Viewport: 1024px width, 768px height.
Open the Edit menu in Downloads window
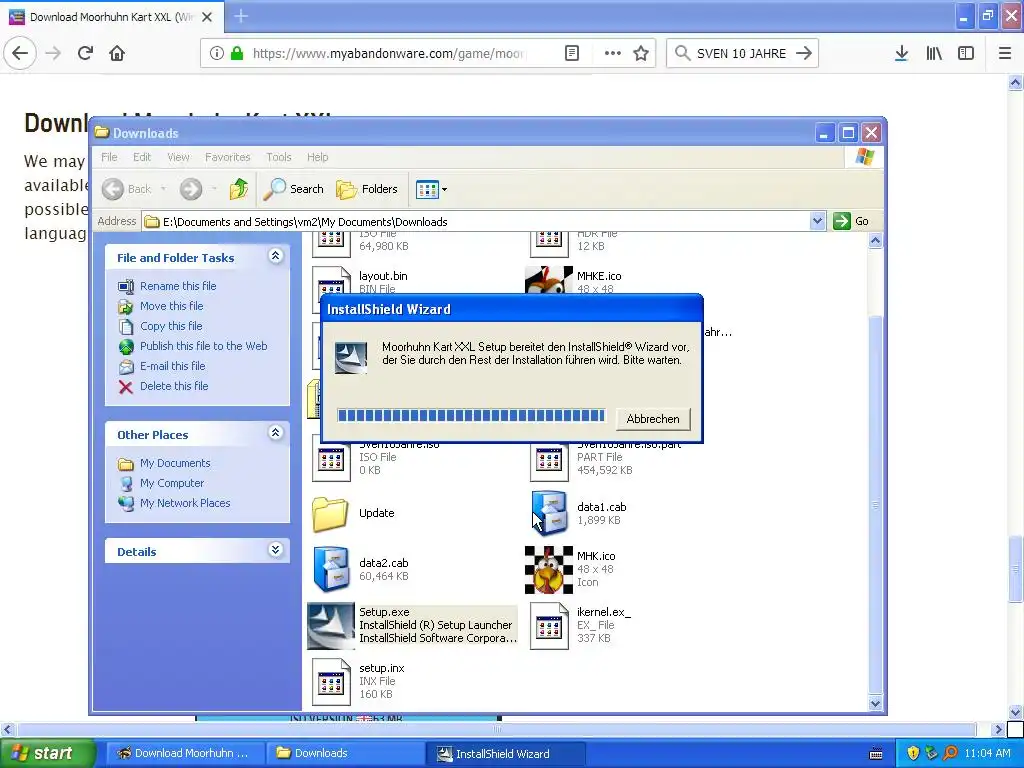(142, 157)
